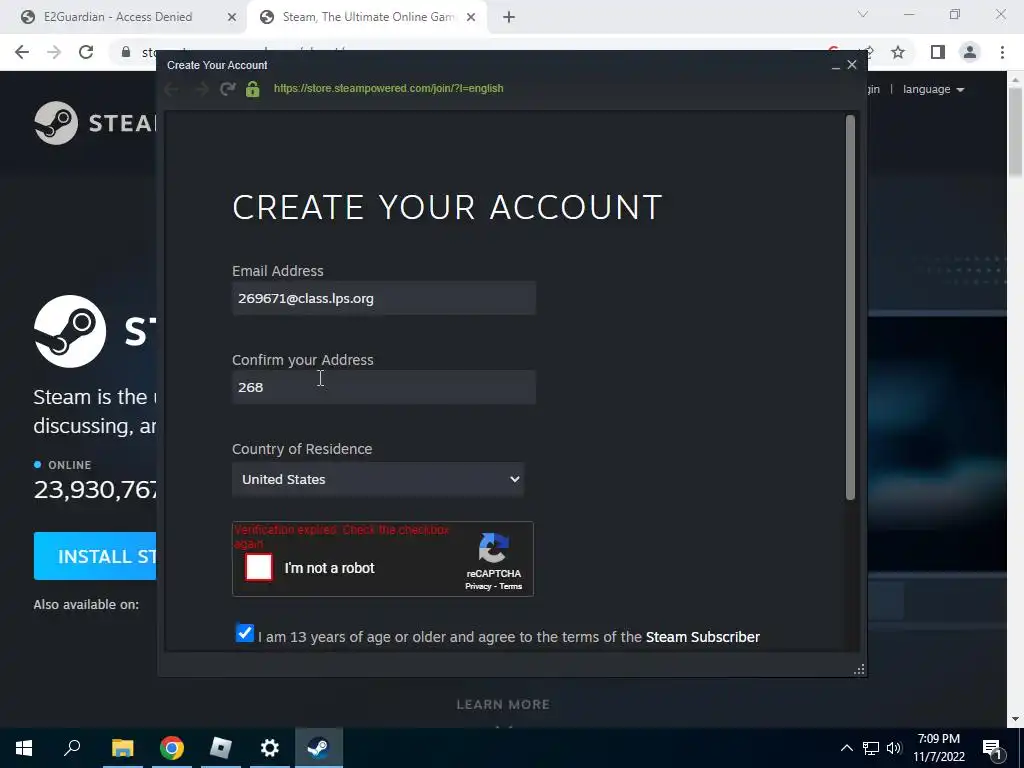This screenshot has height=768, width=1024.
Task: Open Steam Subscriber agreement link
Action: [703, 637]
